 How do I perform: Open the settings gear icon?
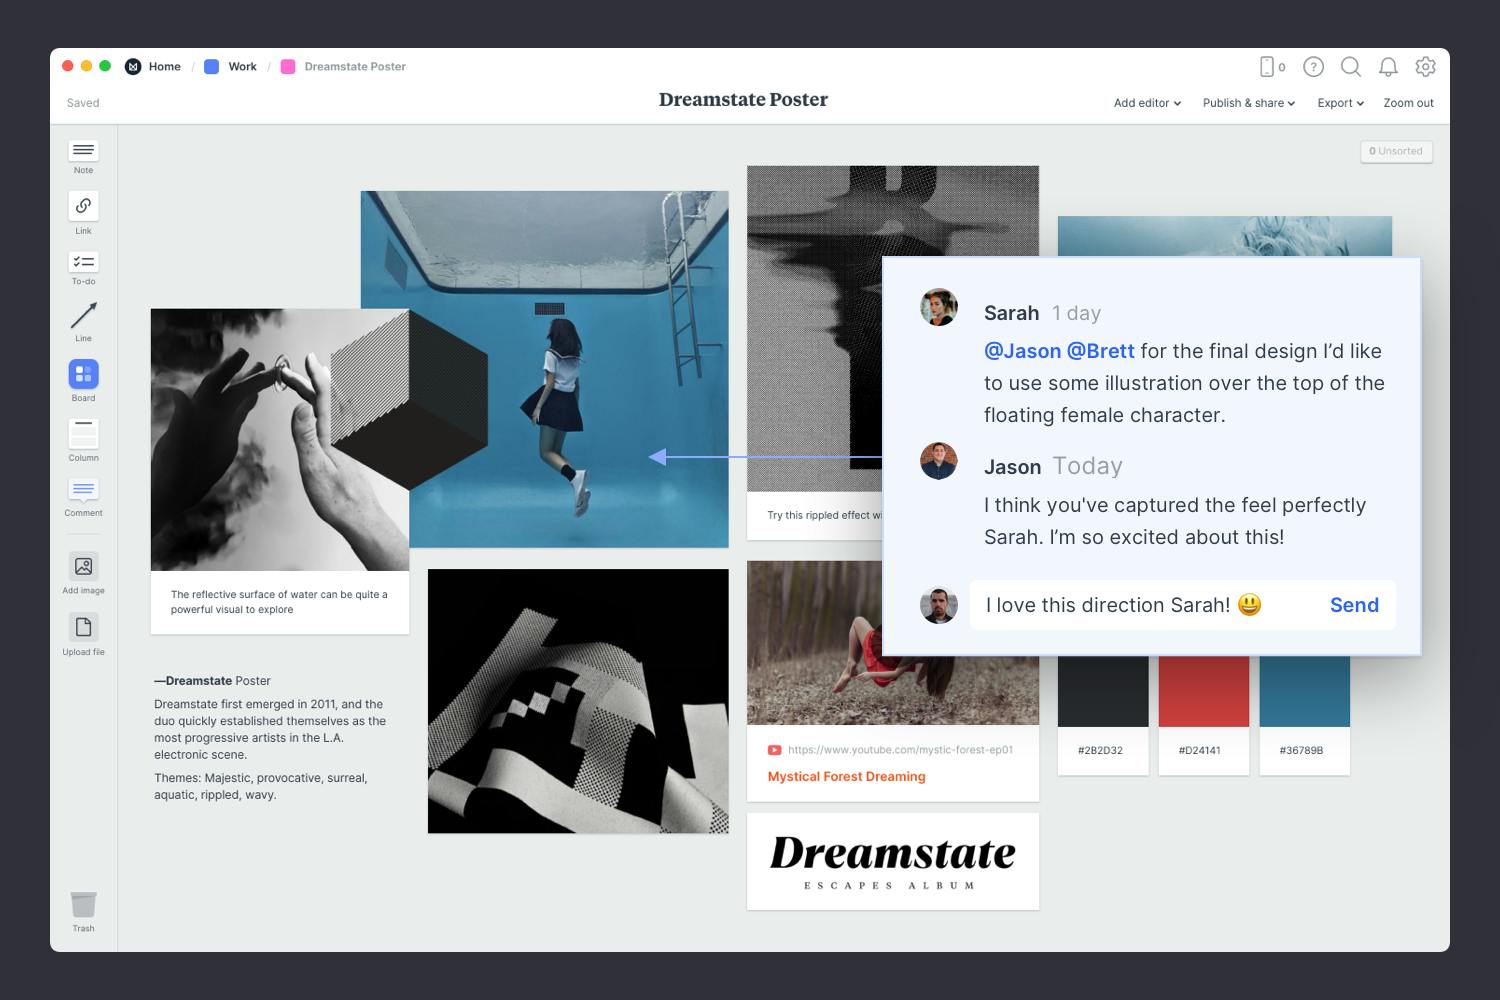point(1426,67)
